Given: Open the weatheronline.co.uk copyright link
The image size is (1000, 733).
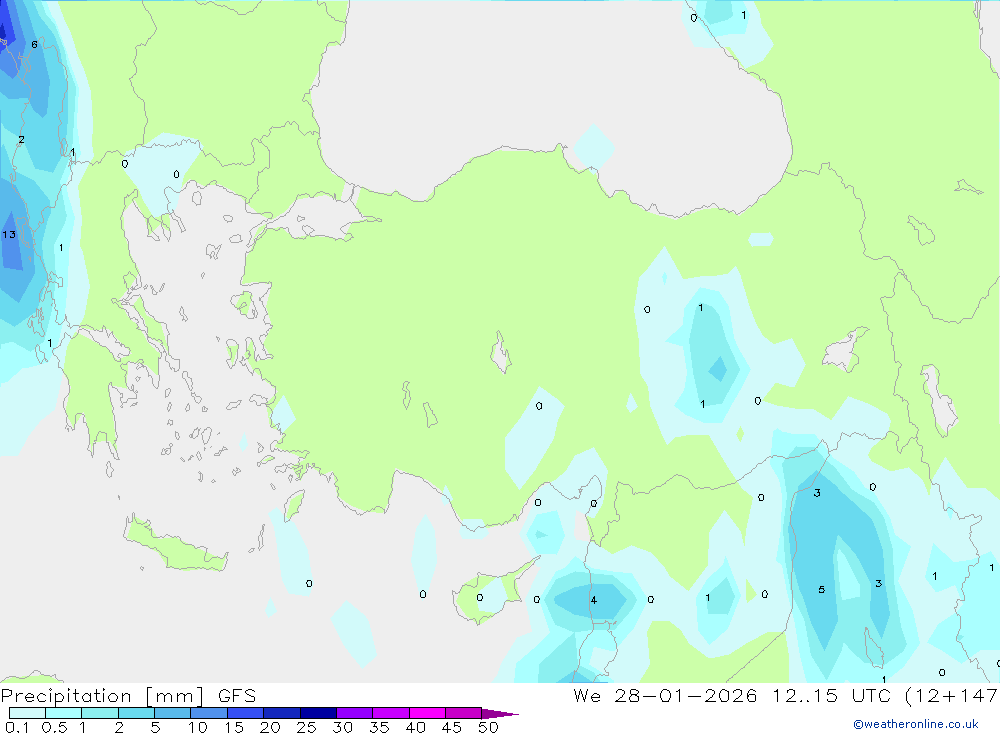Looking at the screenshot, I should pos(916,724).
